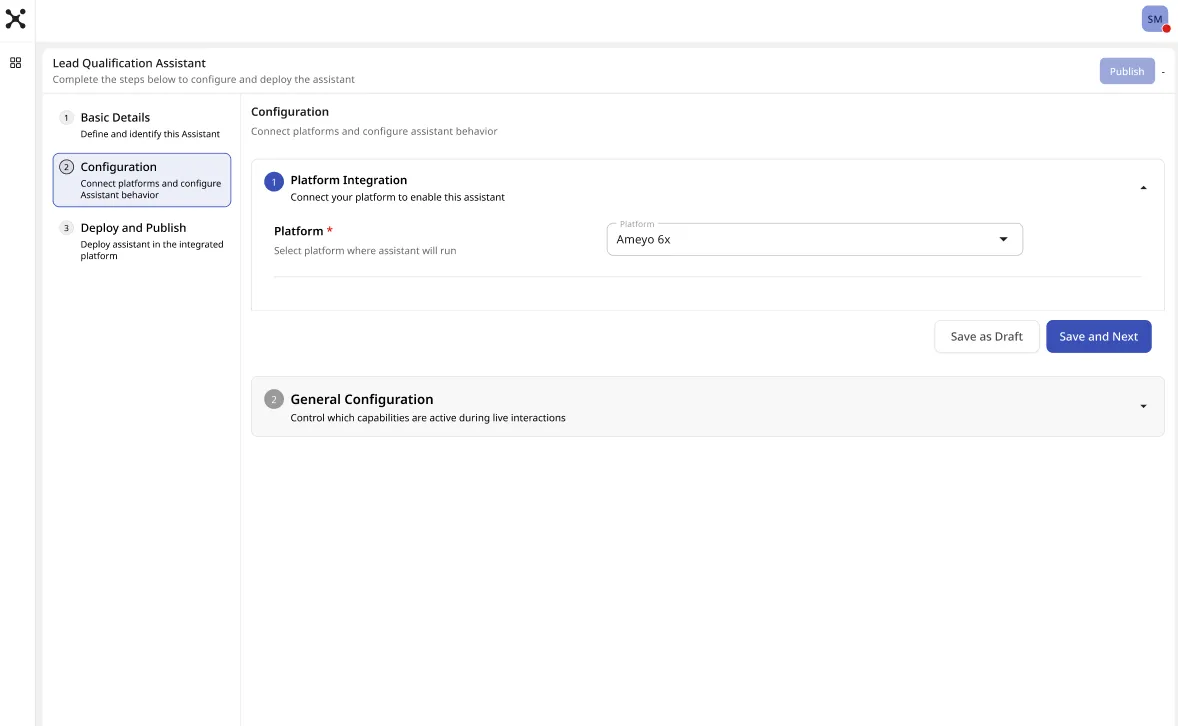Click Save and Next

(x=1098, y=337)
